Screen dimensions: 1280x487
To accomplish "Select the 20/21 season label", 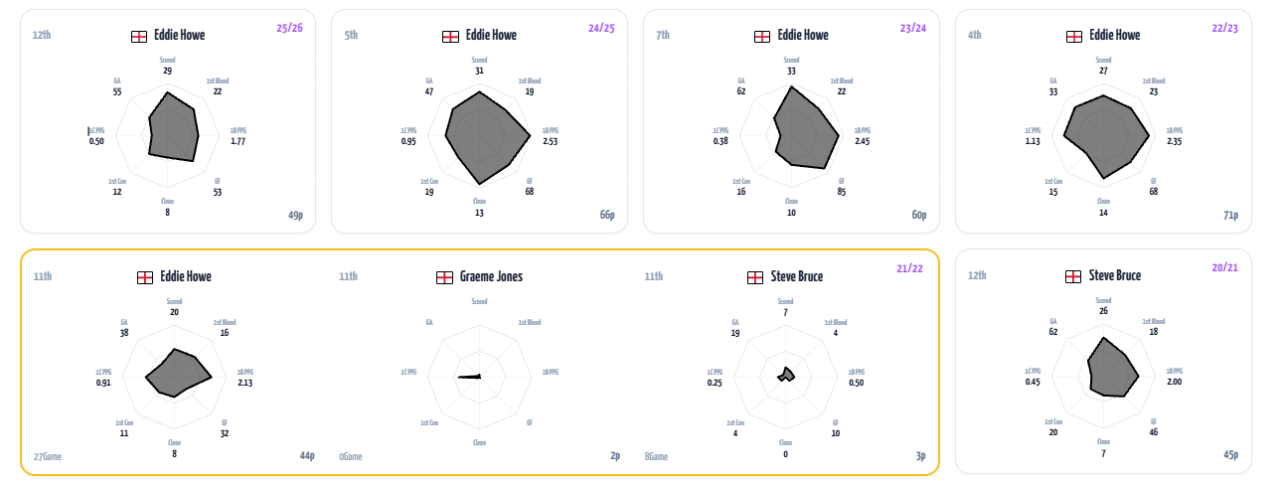I will pos(1225,268).
